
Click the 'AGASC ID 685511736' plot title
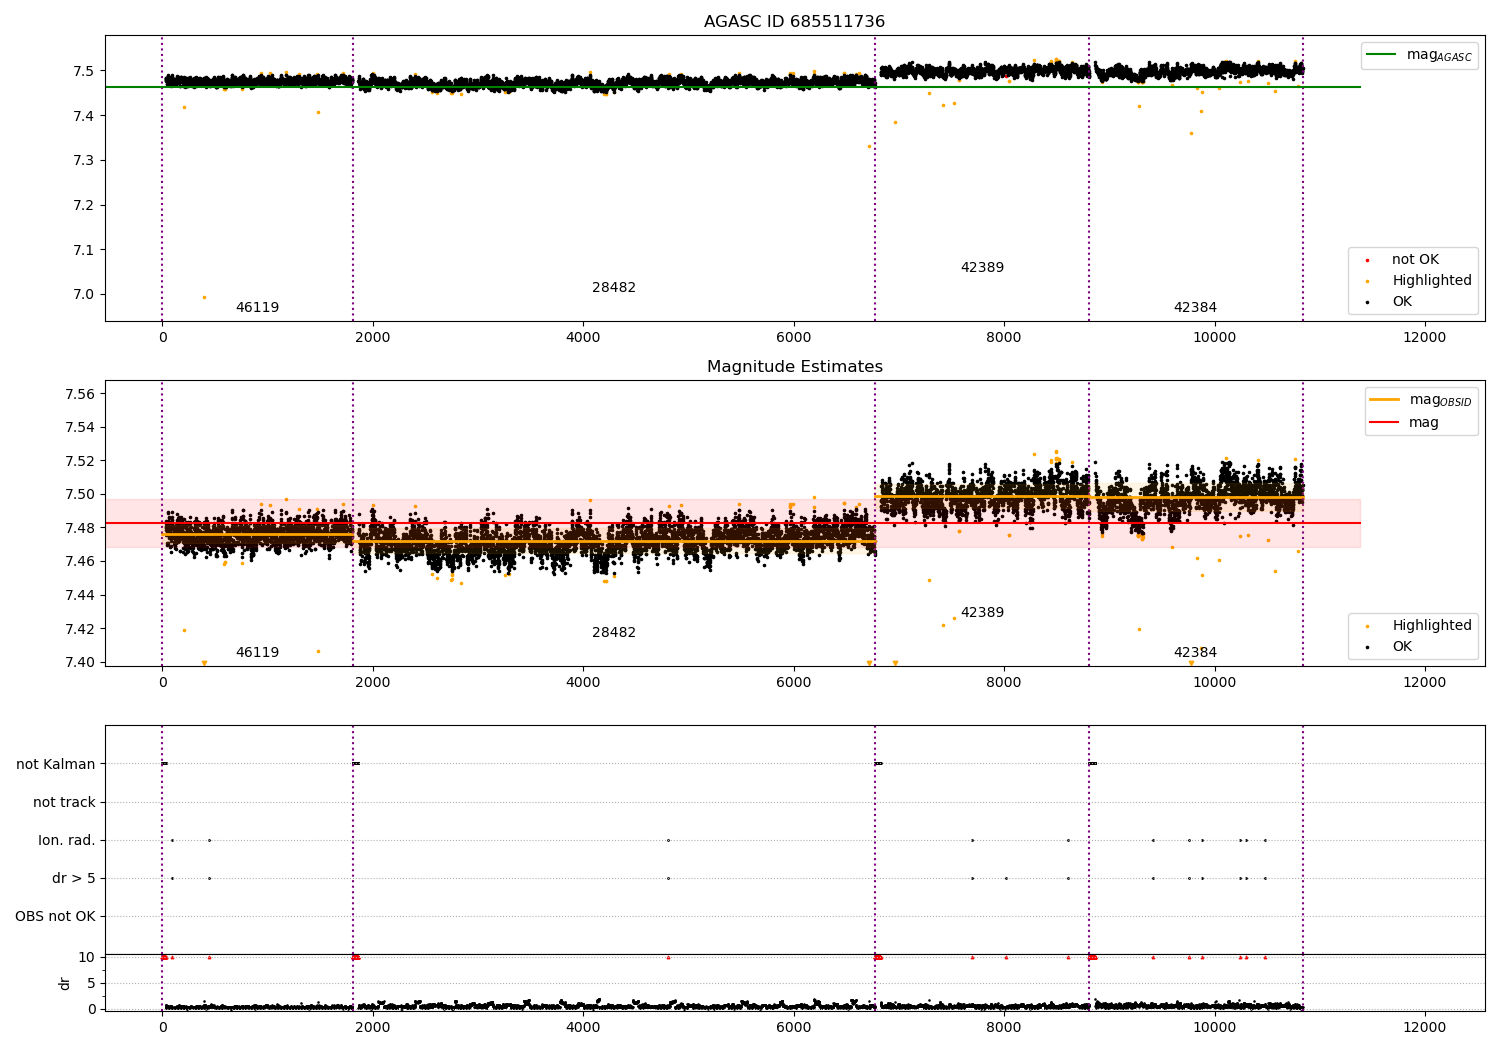pos(794,22)
